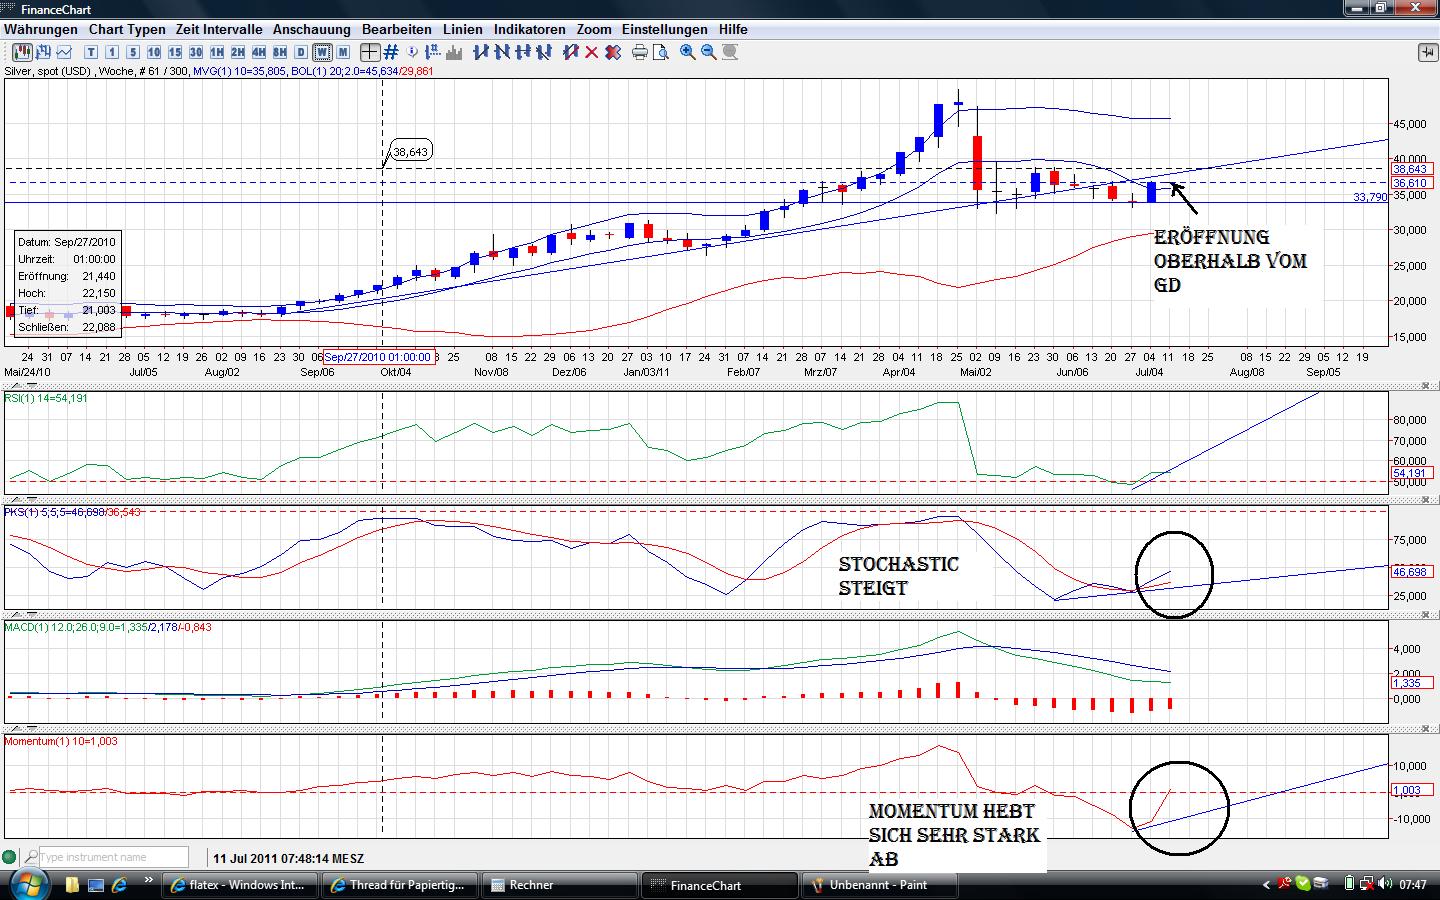Screen dimensions: 1440x900
Task: Switch to 8H interval
Action: coord(280,52)
